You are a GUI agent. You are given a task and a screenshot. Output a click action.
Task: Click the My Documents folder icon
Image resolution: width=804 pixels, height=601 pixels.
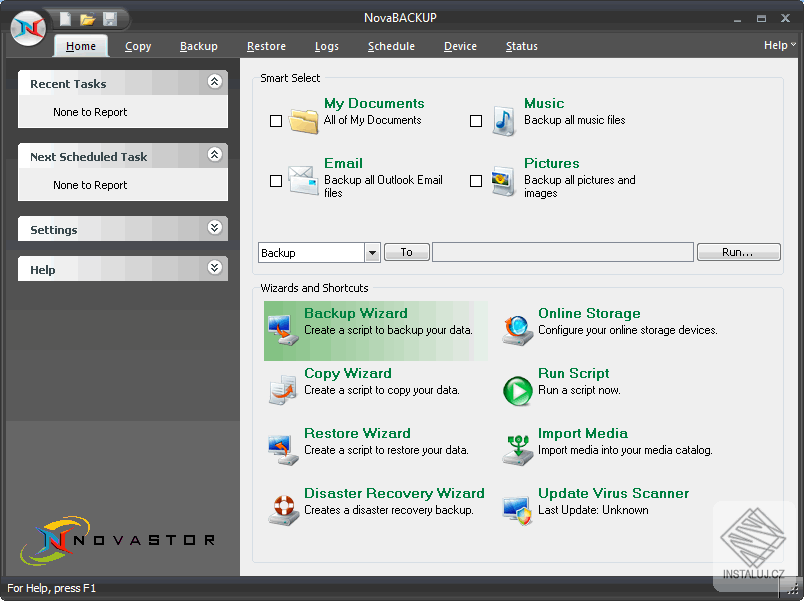pyautogui.click(x=304, y=121)
